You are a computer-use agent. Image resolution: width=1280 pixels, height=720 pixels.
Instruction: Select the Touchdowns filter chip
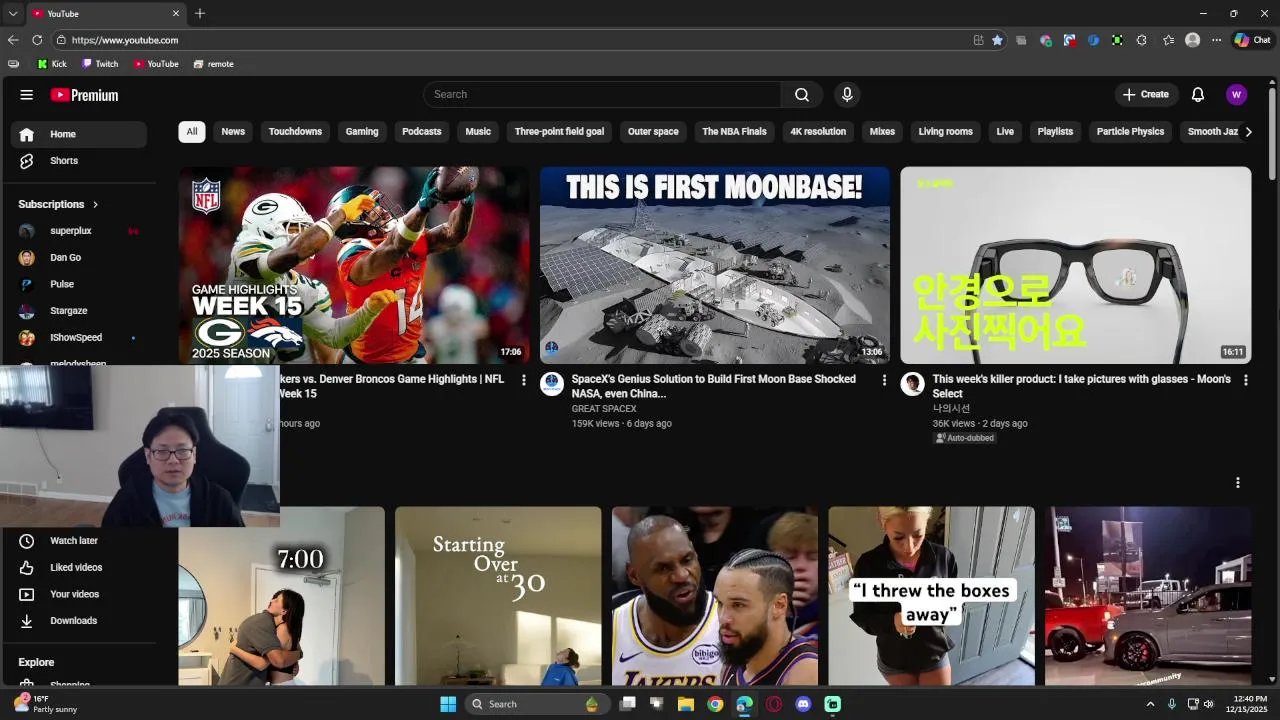(x=295, y=132)
